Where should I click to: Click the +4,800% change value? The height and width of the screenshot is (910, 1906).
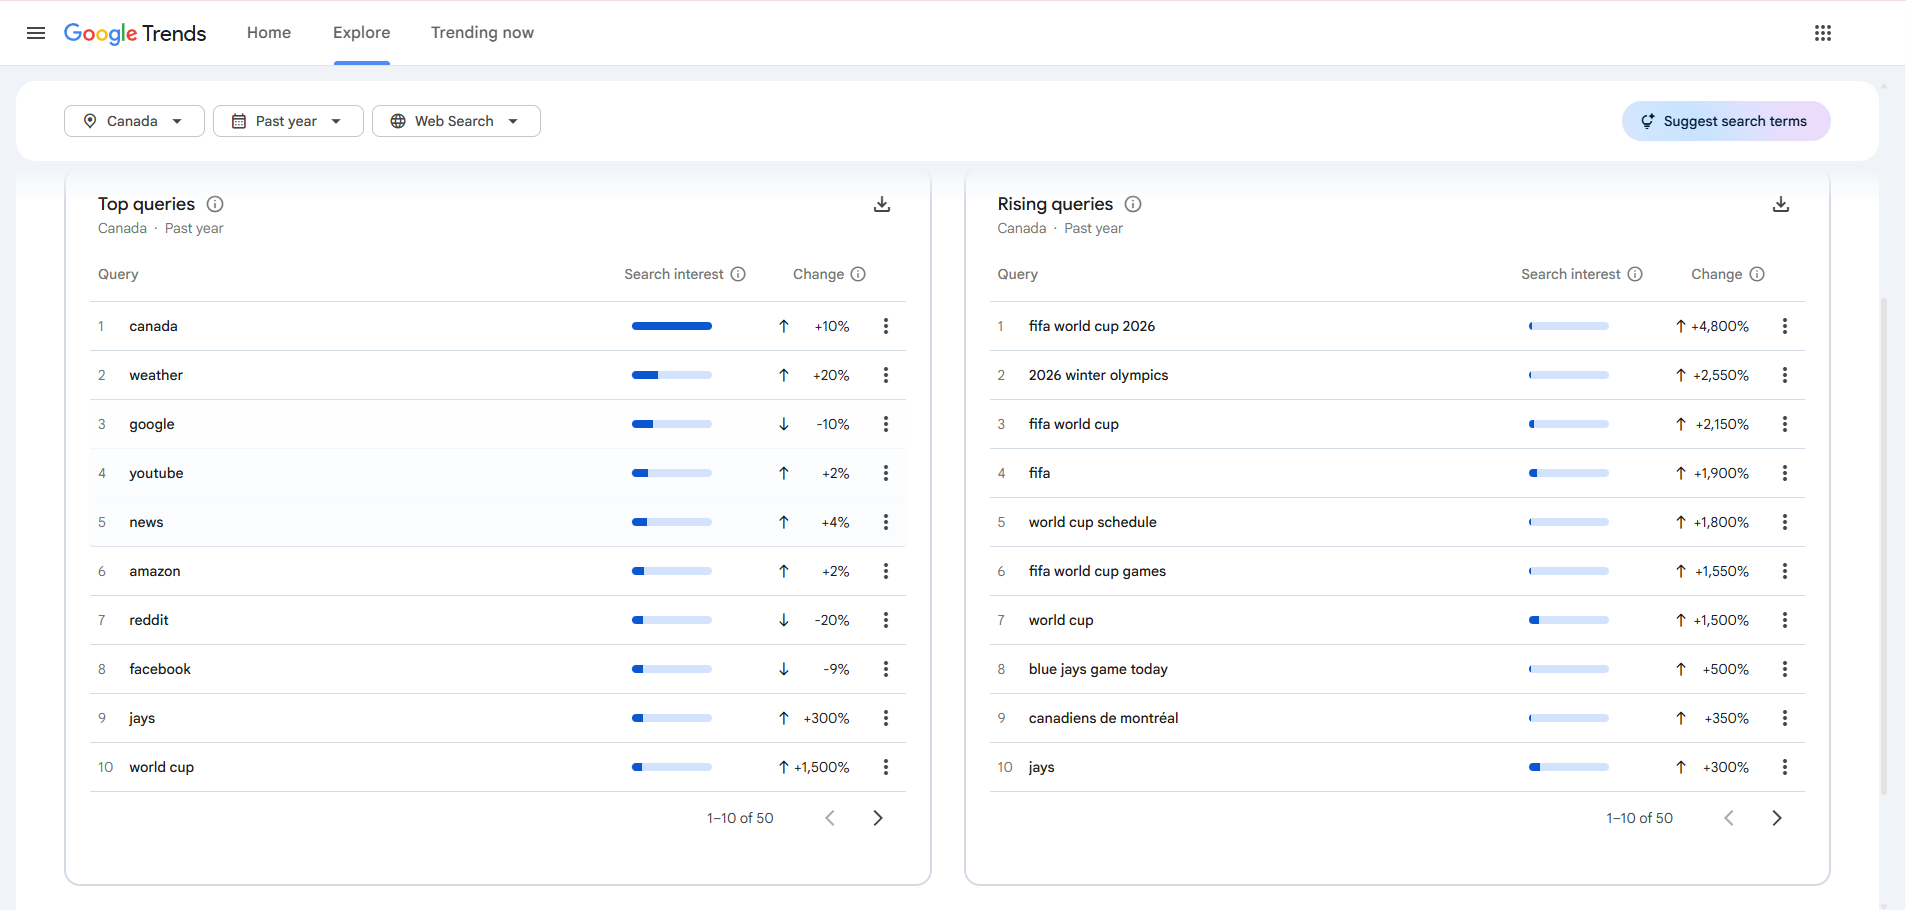click(1720, 326)
